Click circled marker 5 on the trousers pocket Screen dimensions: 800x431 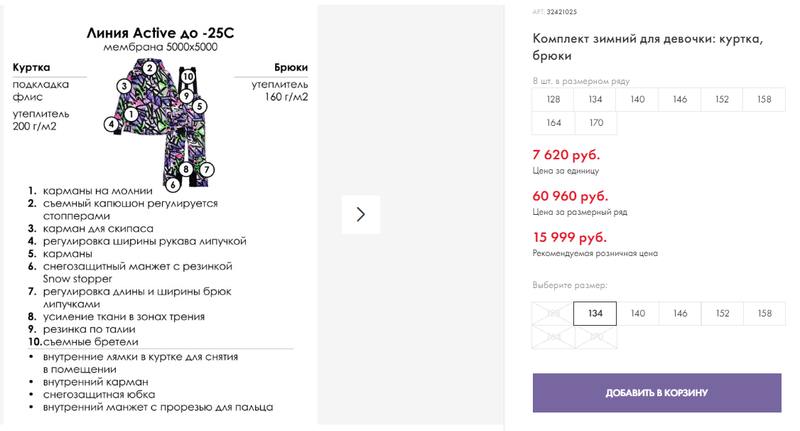click(199, 106)
